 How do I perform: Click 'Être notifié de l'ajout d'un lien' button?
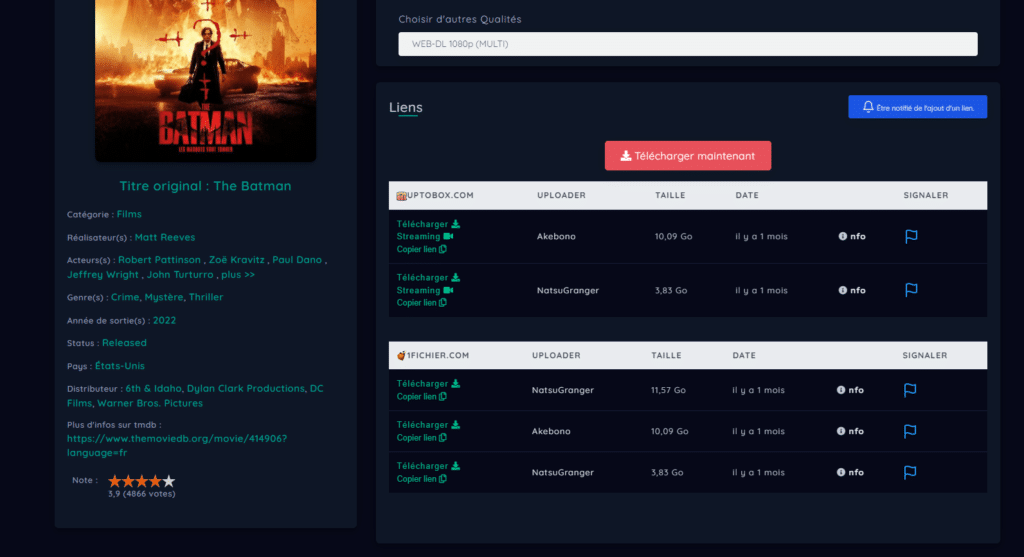[x=918, y=107]
